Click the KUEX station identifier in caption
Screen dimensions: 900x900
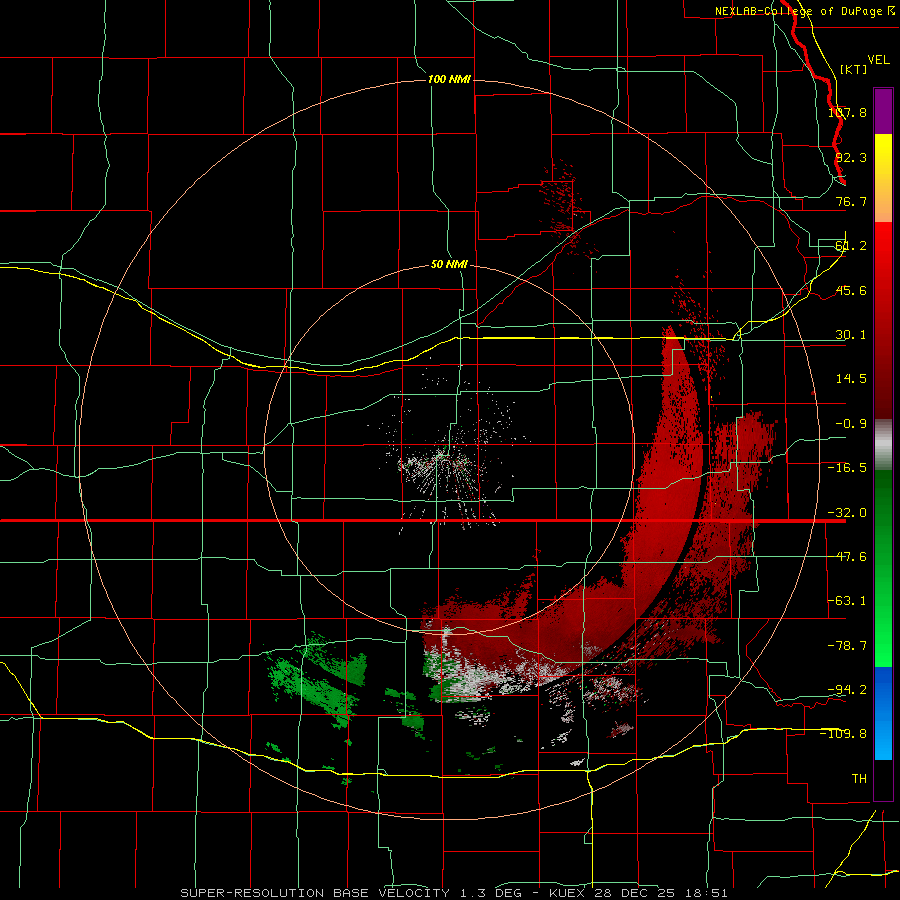point(567,893)
